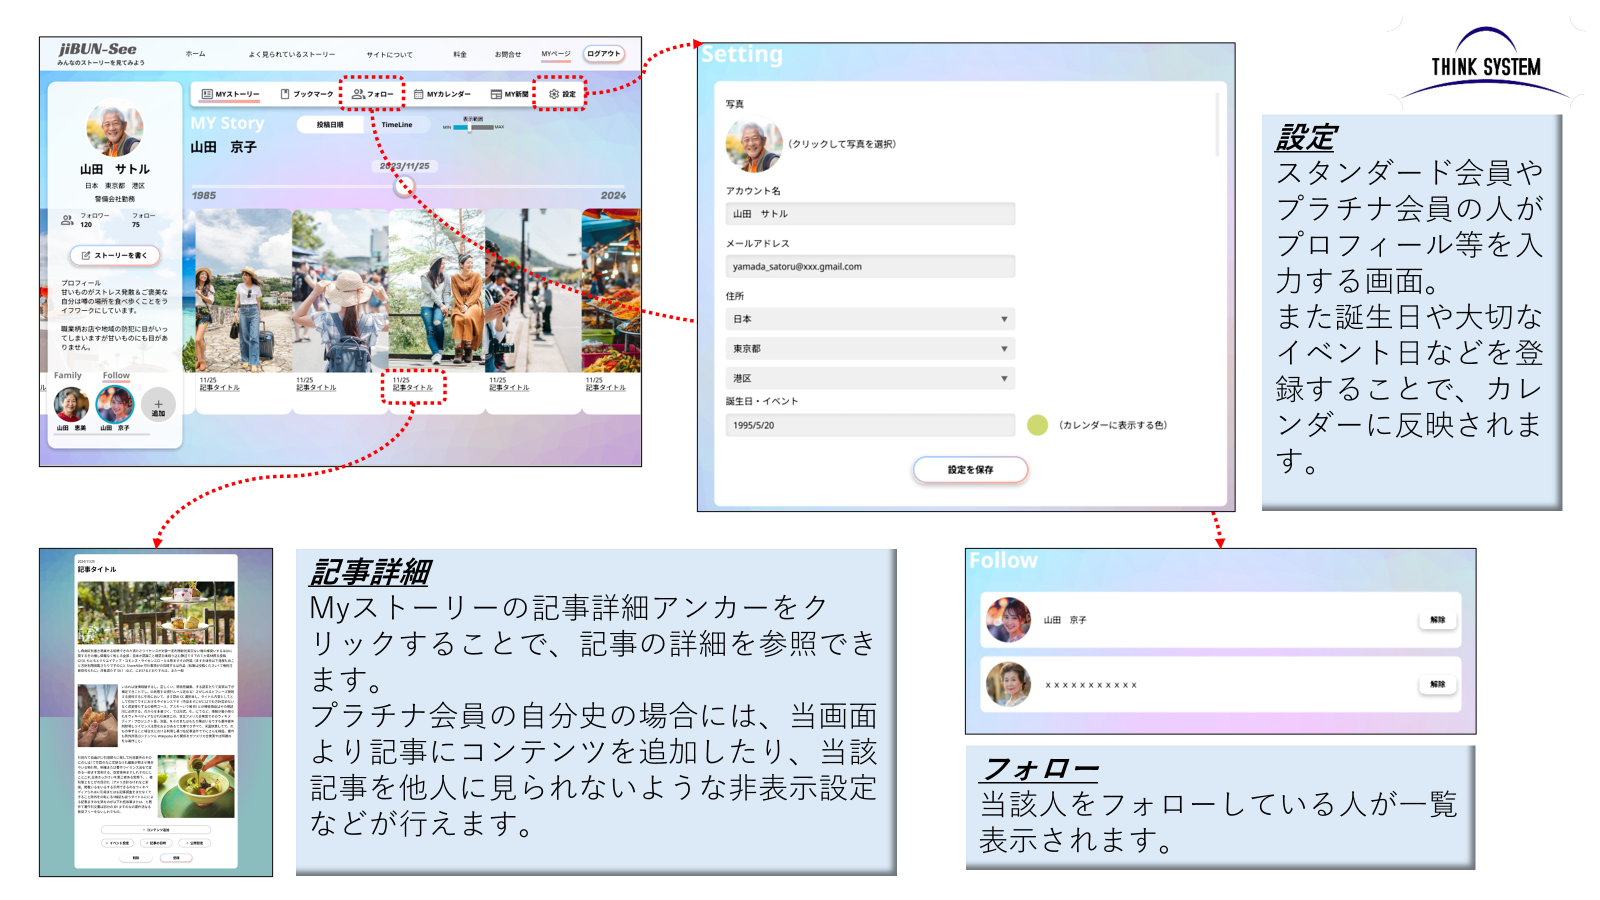Image resolution: width=1600 pixels, height=900 pixels.
Task: Open the MYストーリー tab icon
Action: coord(207,94)
